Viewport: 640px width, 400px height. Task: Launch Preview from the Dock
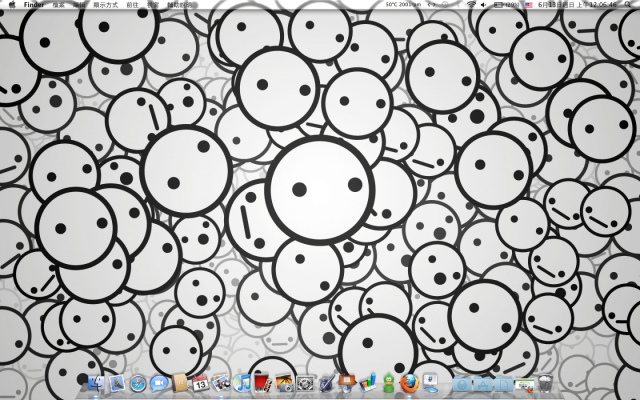click(x=221, y=384)
